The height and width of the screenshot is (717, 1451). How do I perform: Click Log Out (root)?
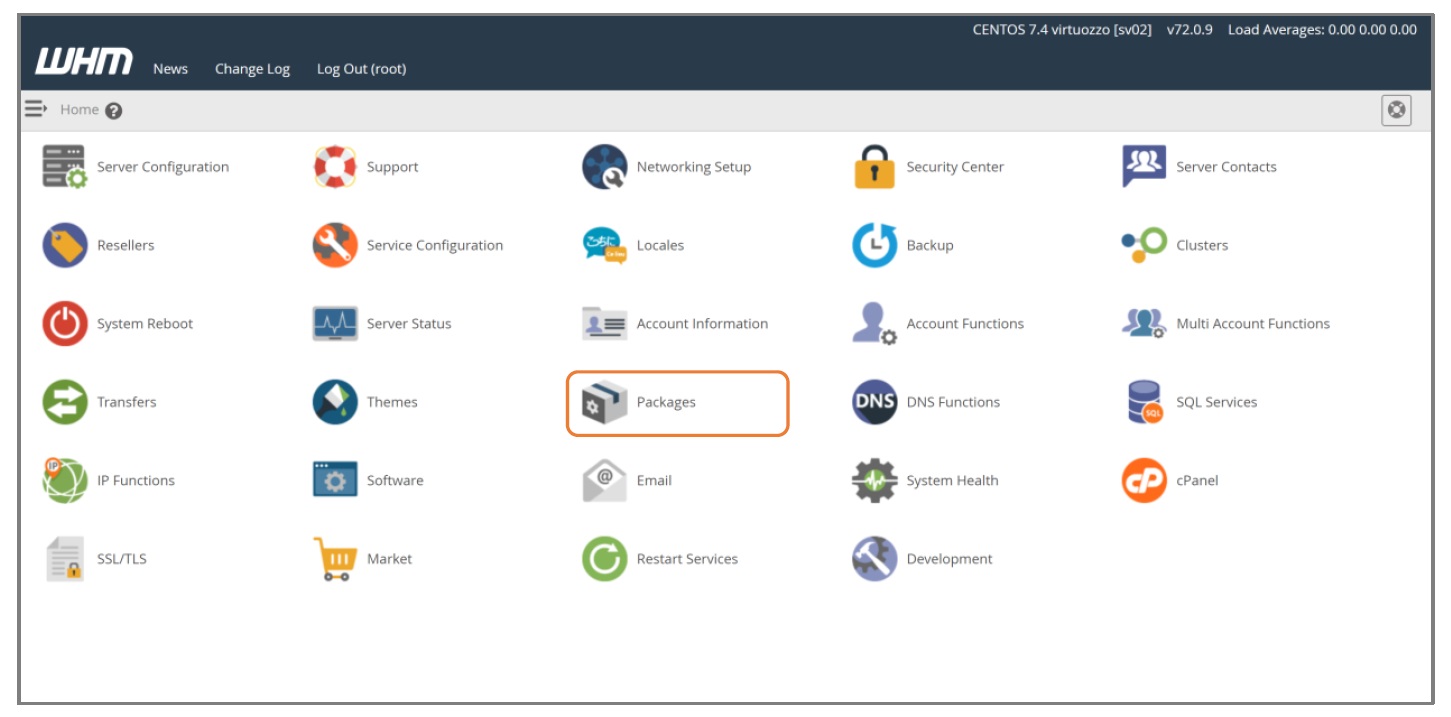tap(361, 69)
